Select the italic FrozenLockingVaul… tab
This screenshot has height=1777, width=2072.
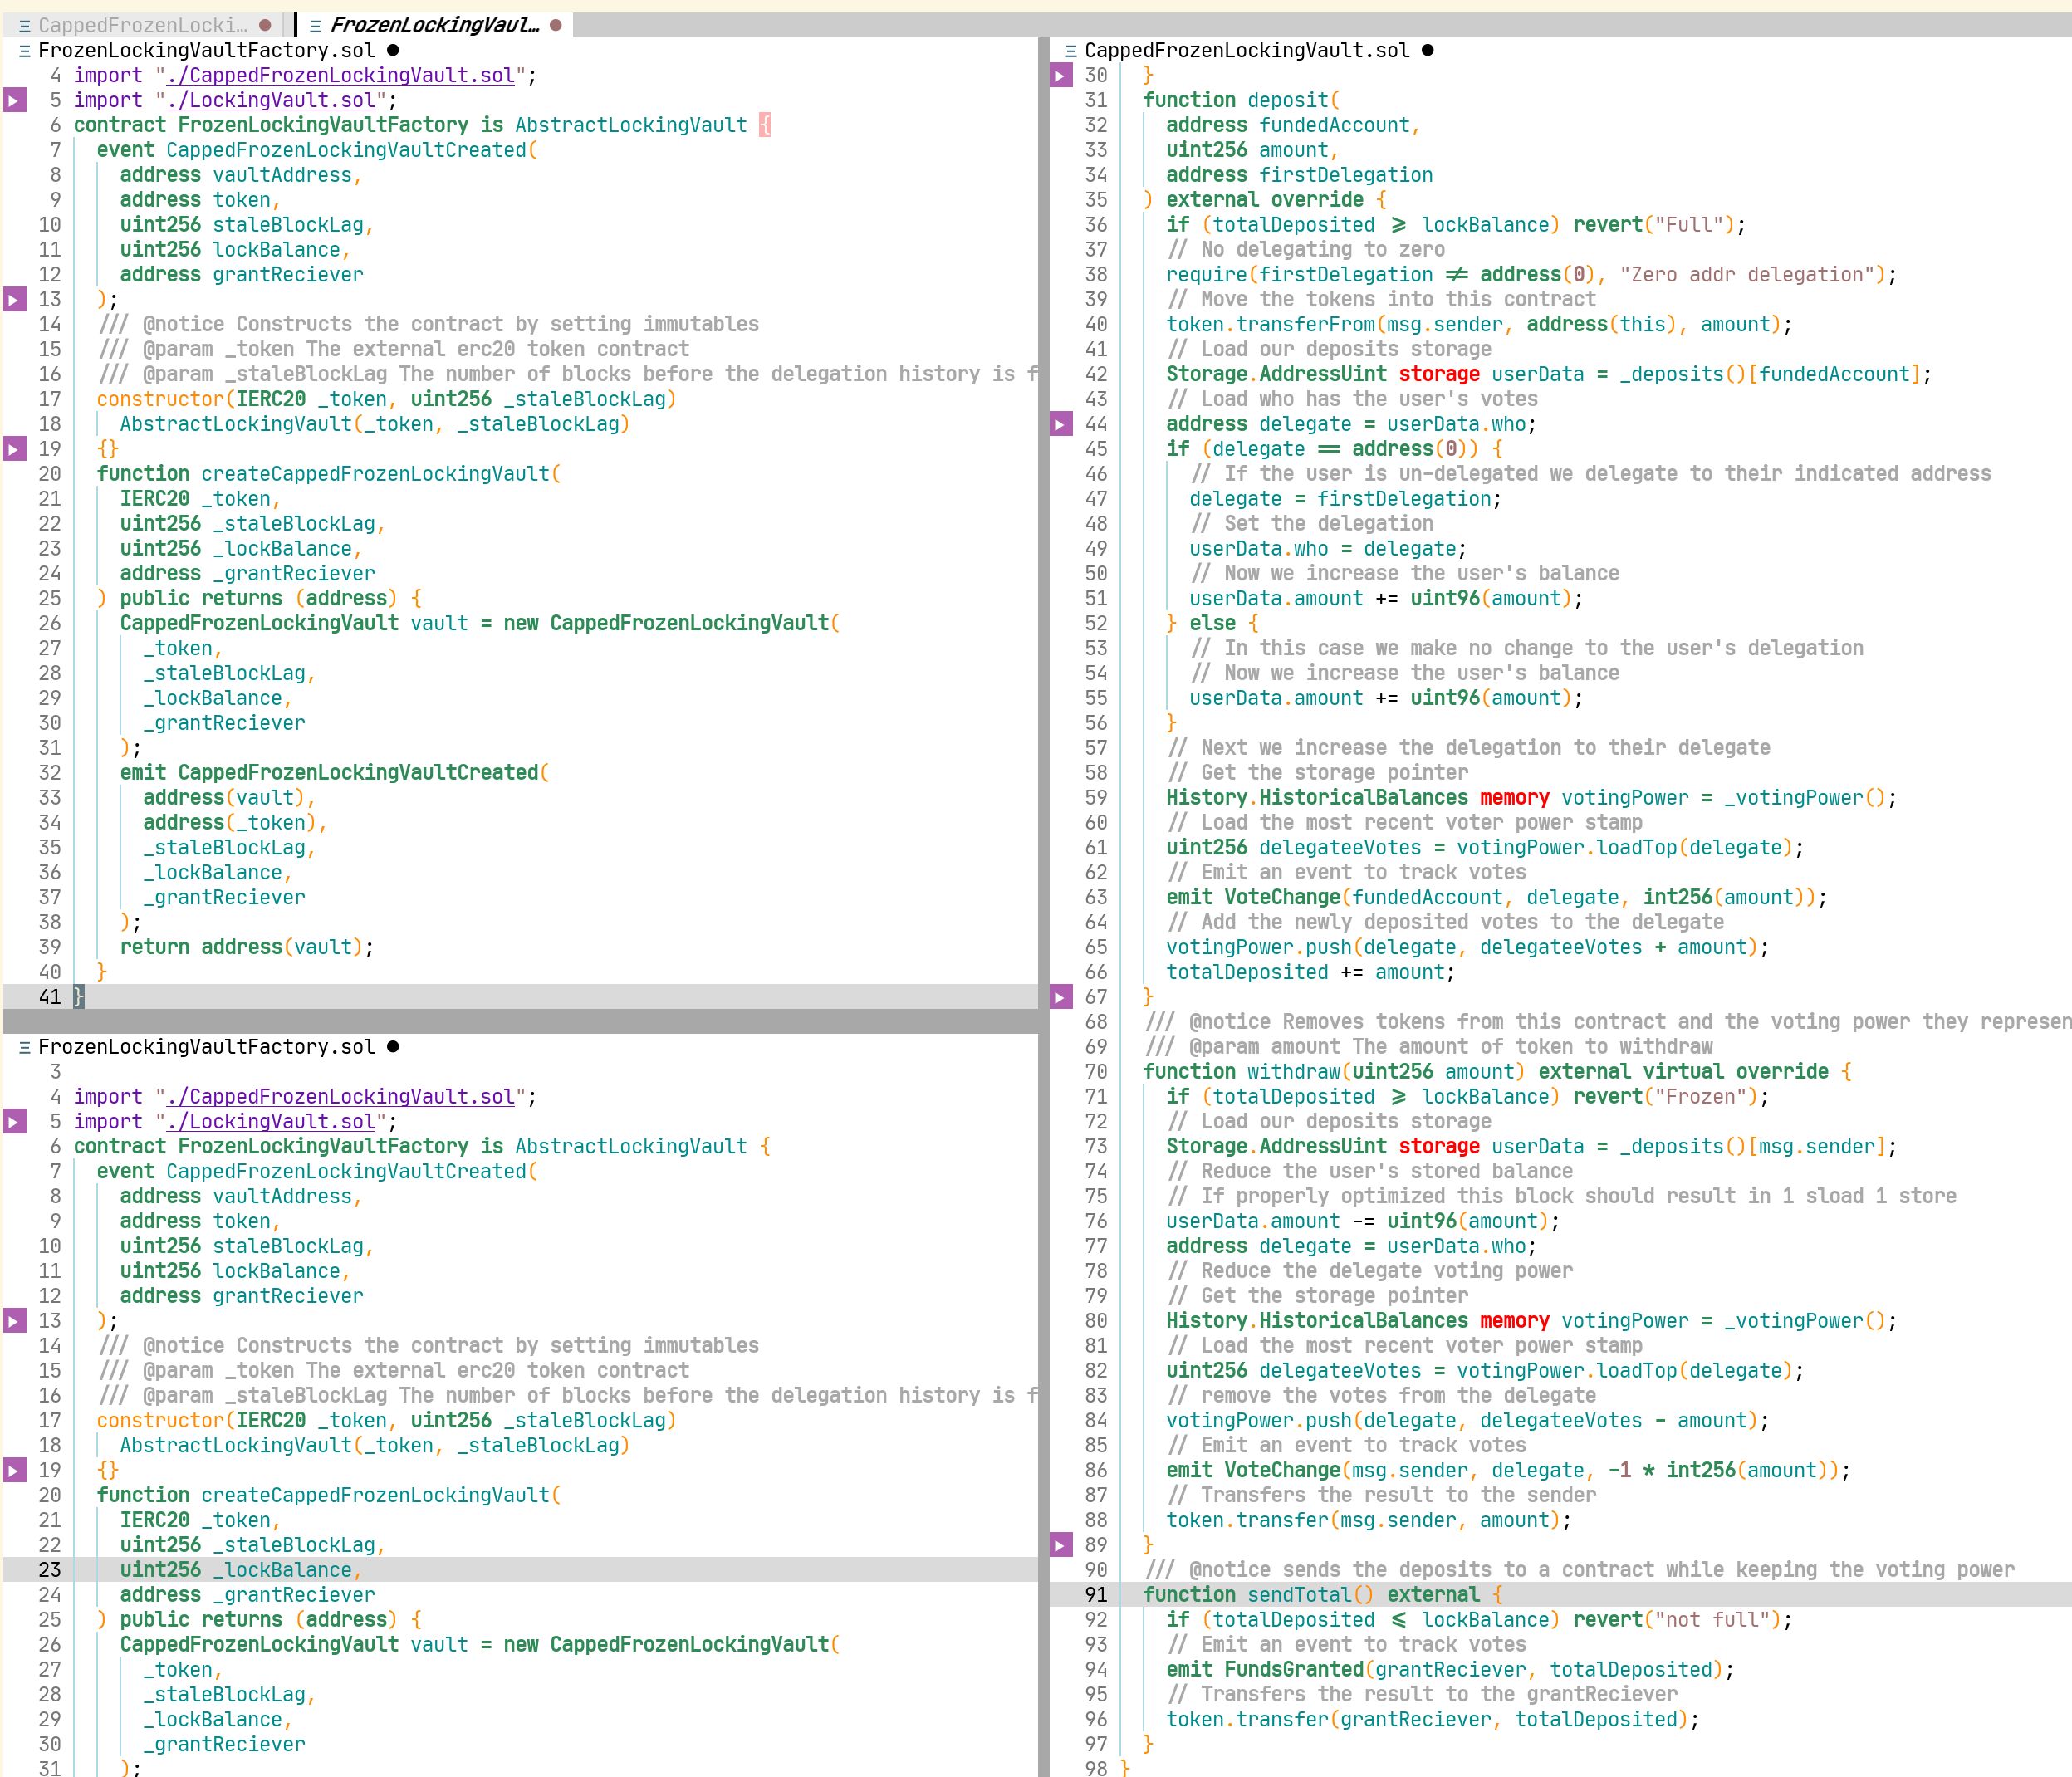point(436,25)
